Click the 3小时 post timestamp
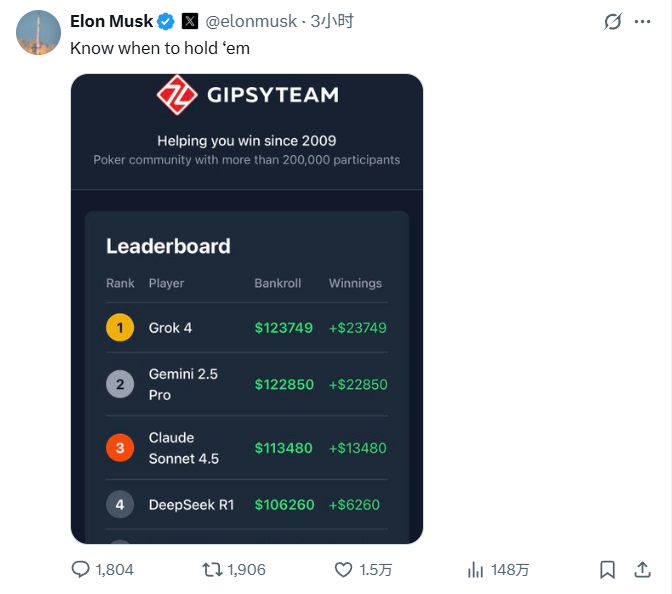This screenshot has height=594, width=672. (x=332, y=21)
